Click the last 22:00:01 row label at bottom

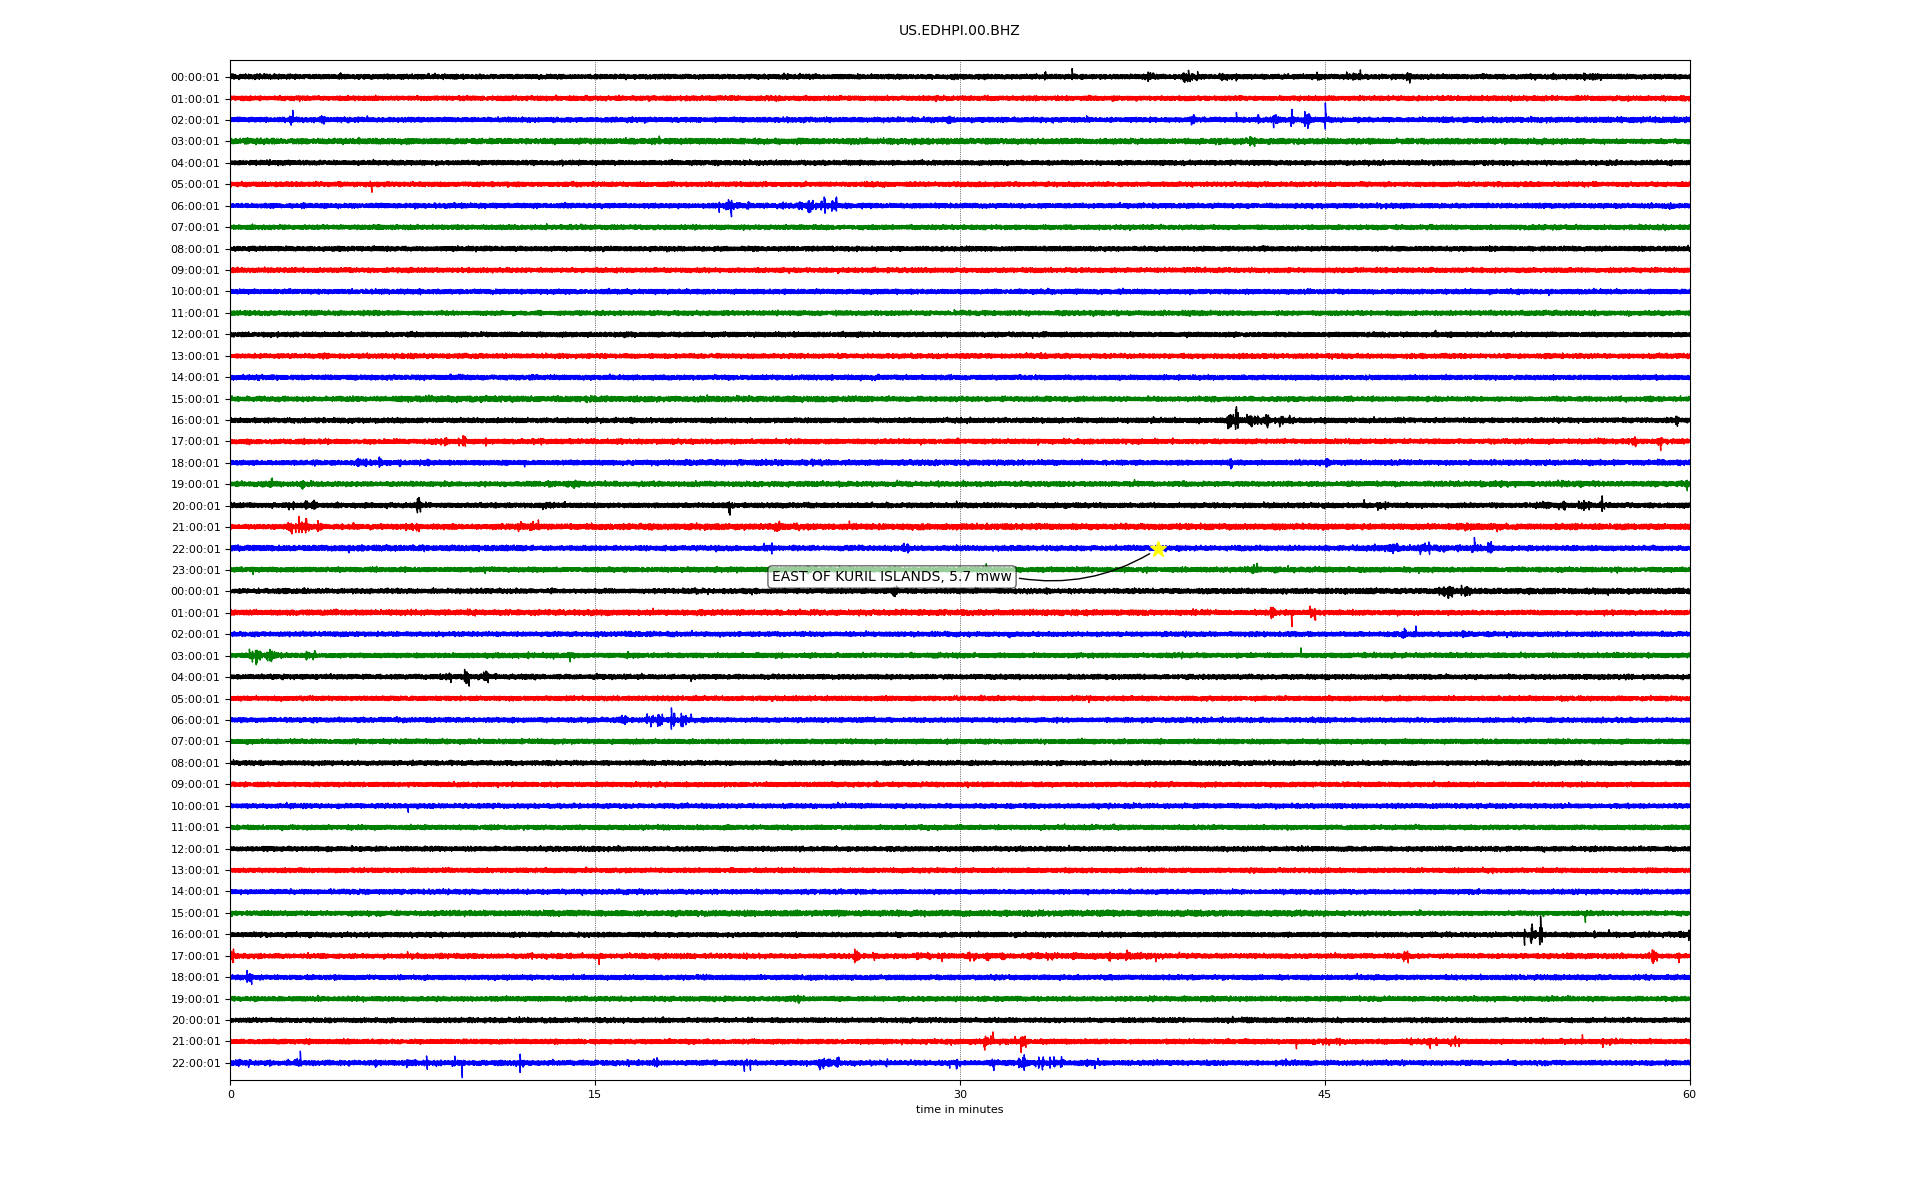coord(195,1064)
